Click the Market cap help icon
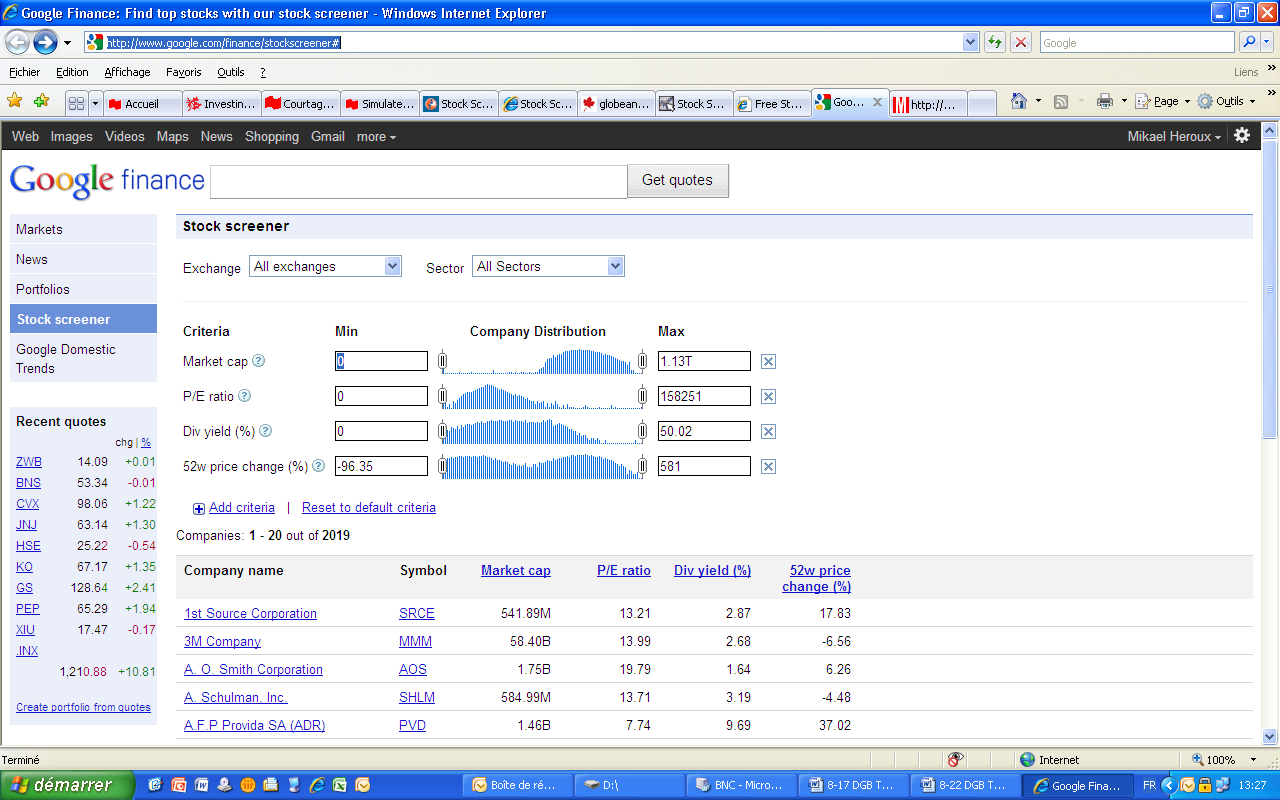This screenshot has width=1280, height=800. pyautogui.click(x=259, y=361)
